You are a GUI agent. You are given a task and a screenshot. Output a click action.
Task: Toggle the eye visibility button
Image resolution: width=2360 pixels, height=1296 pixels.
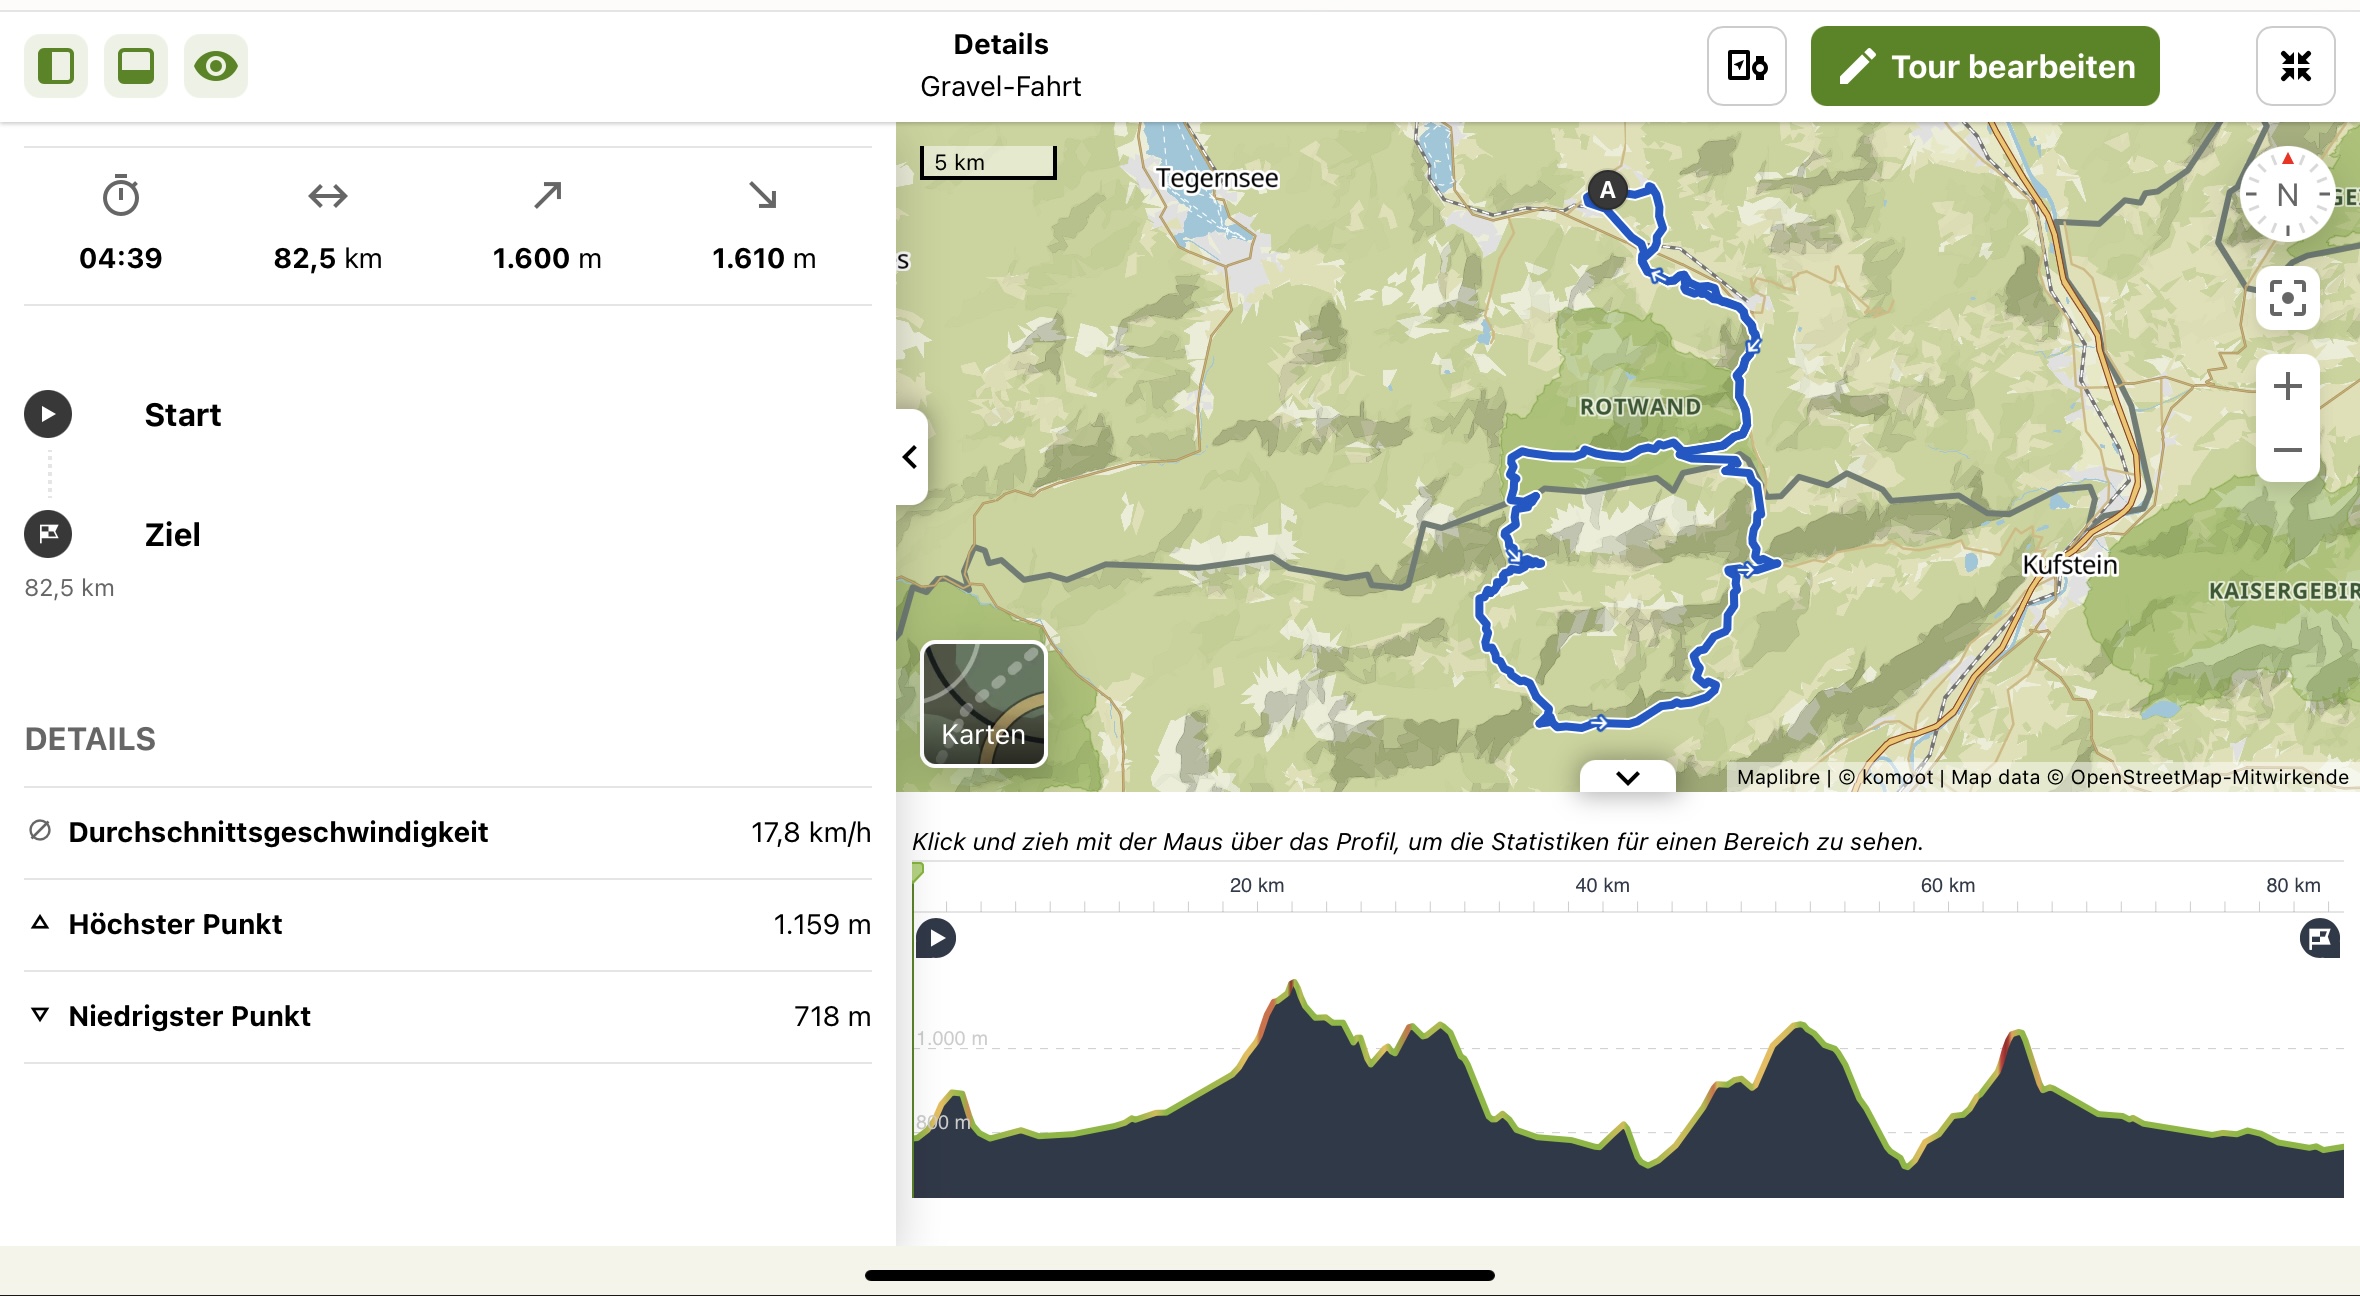216,66
